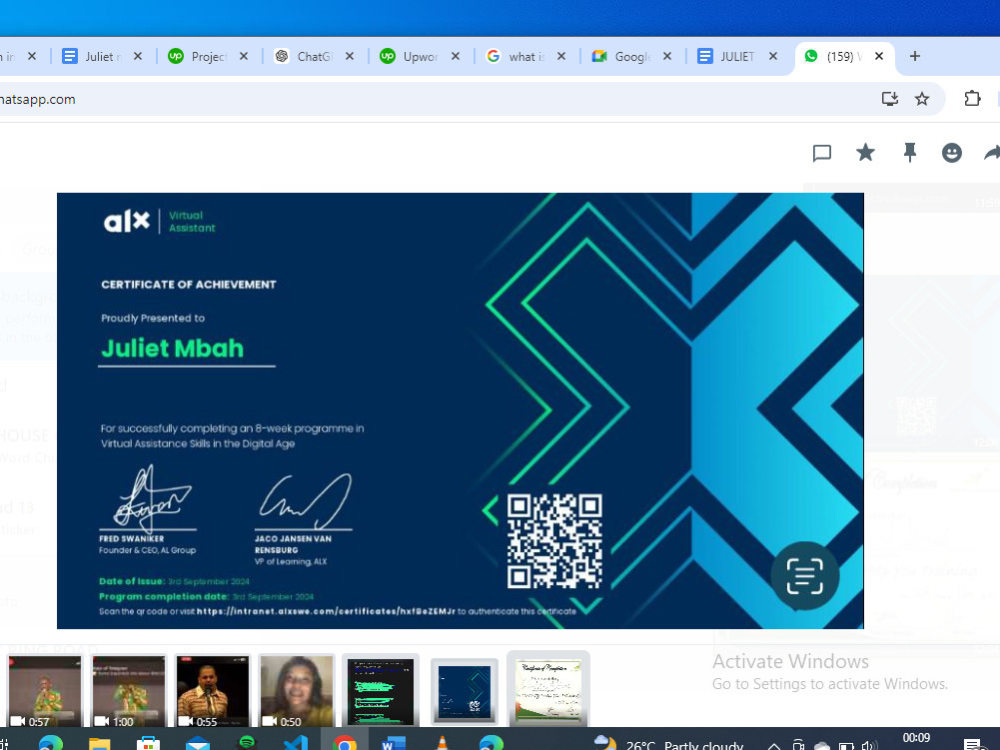Open the 0:55 video thumbnail
Image resolution: width=1000 pixels, height=750 pixels.
[x=212, y=691]
